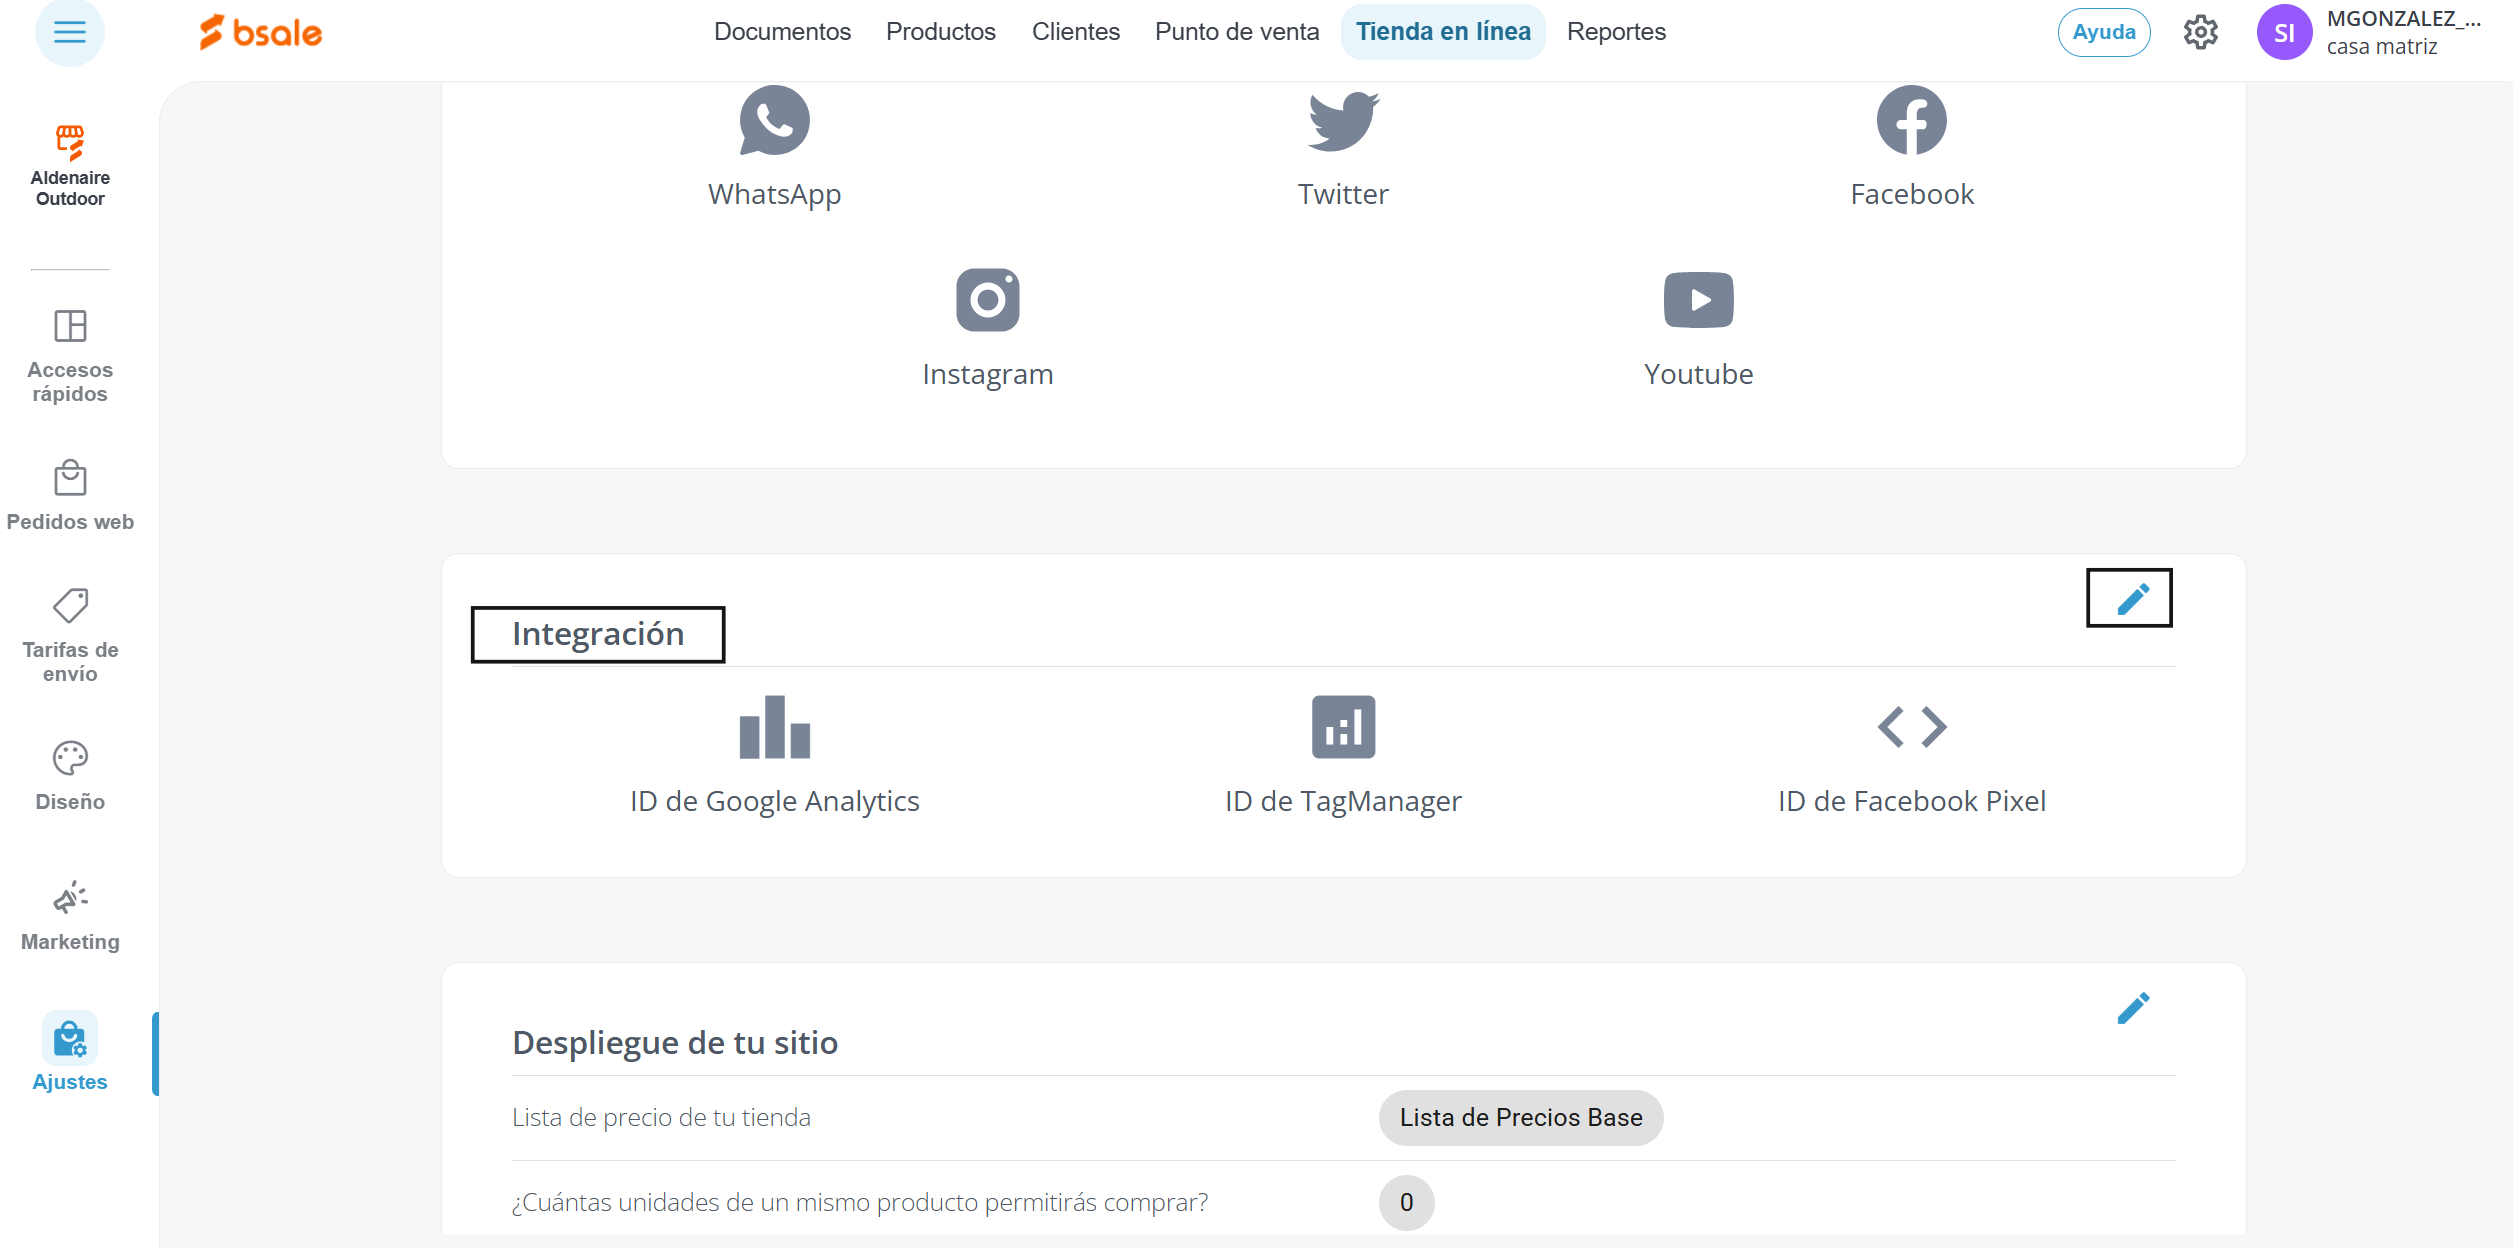
Task: Click the Twitter bird icon
Action: click(x=1343, y=121)
